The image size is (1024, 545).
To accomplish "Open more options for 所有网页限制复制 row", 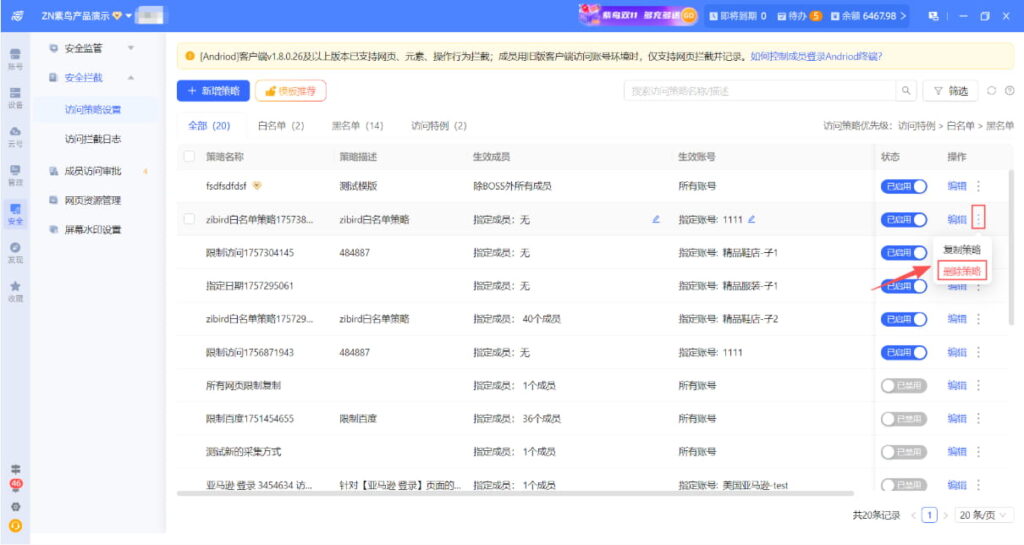I will click(x=978, y=385).
